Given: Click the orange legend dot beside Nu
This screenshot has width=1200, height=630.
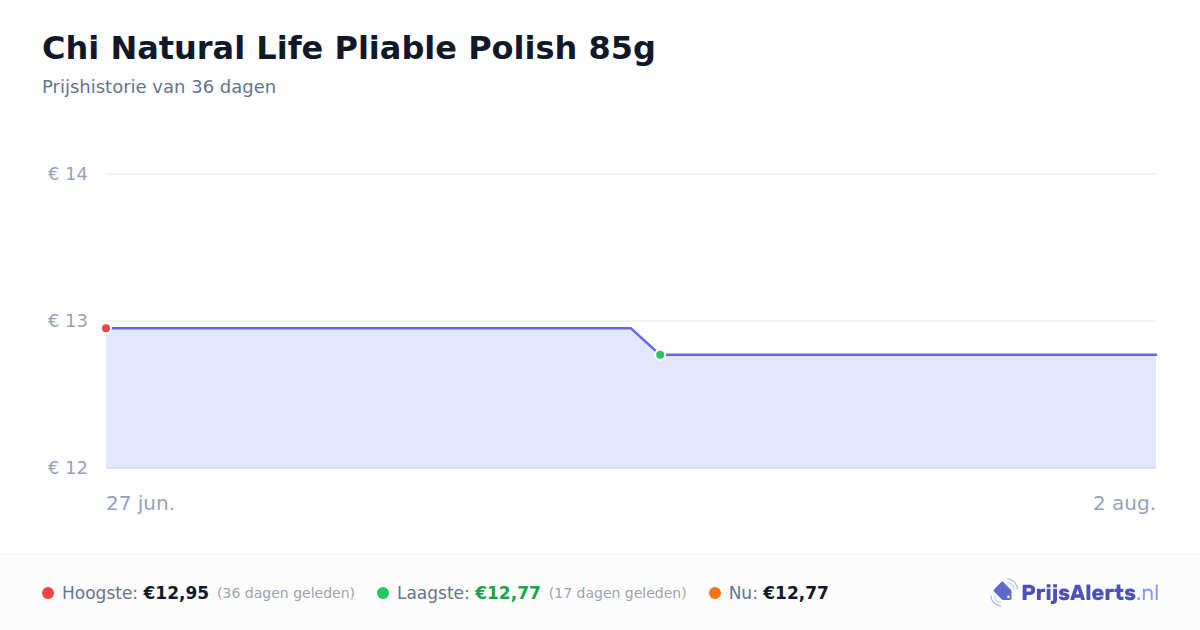Looking at the screenshot, I should click(x=715, y=593).
